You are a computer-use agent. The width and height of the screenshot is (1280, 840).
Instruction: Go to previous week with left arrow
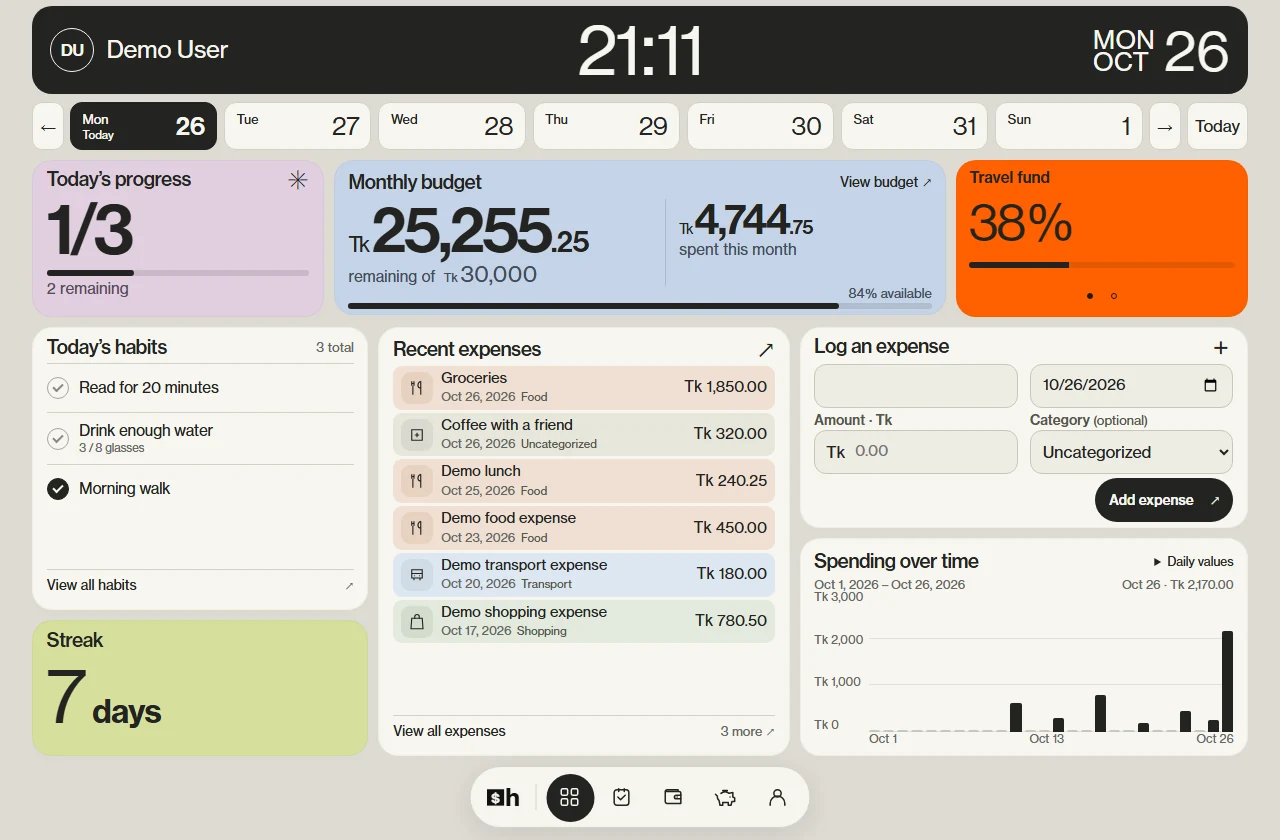pyautogui.click(x=48, y=126)
